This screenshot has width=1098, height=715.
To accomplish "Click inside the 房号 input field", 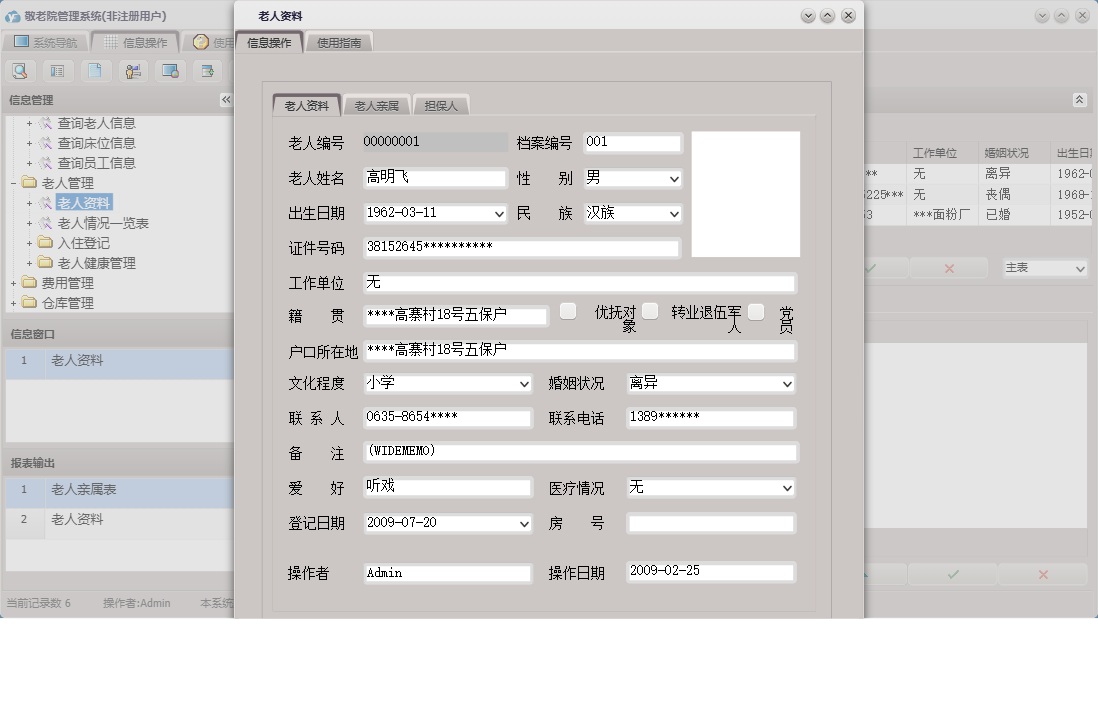I will [x=710, y=522].
